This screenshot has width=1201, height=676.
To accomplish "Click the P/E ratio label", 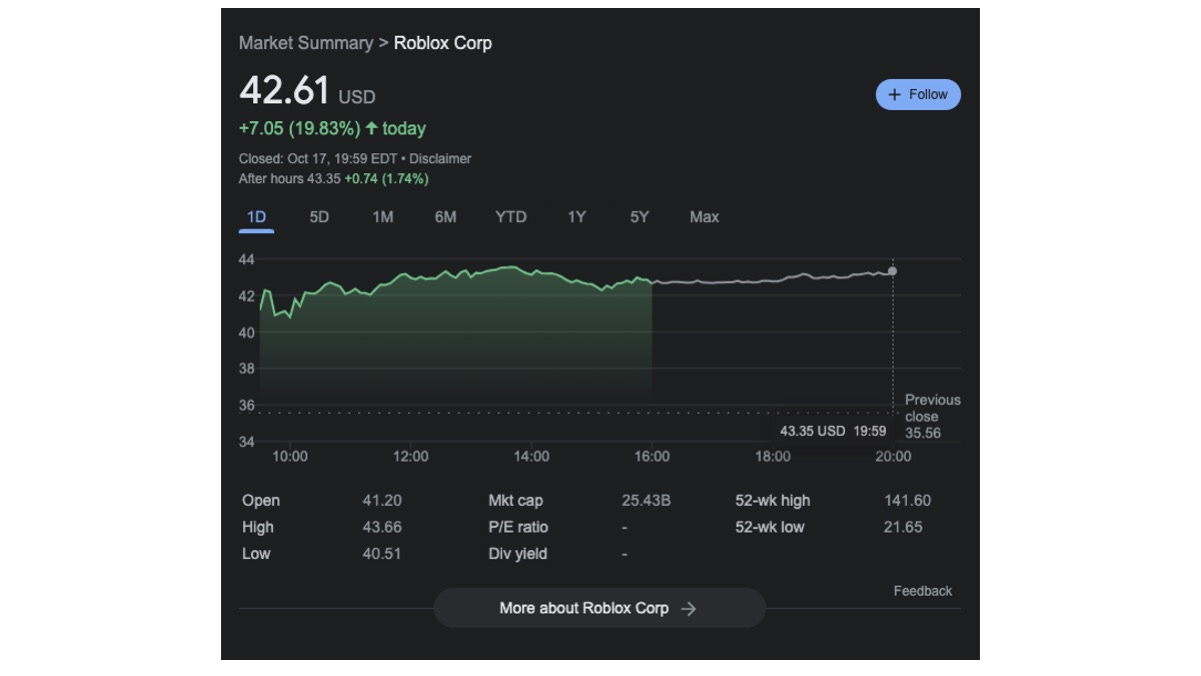I will pyautogui.click(x=518, y=527).
